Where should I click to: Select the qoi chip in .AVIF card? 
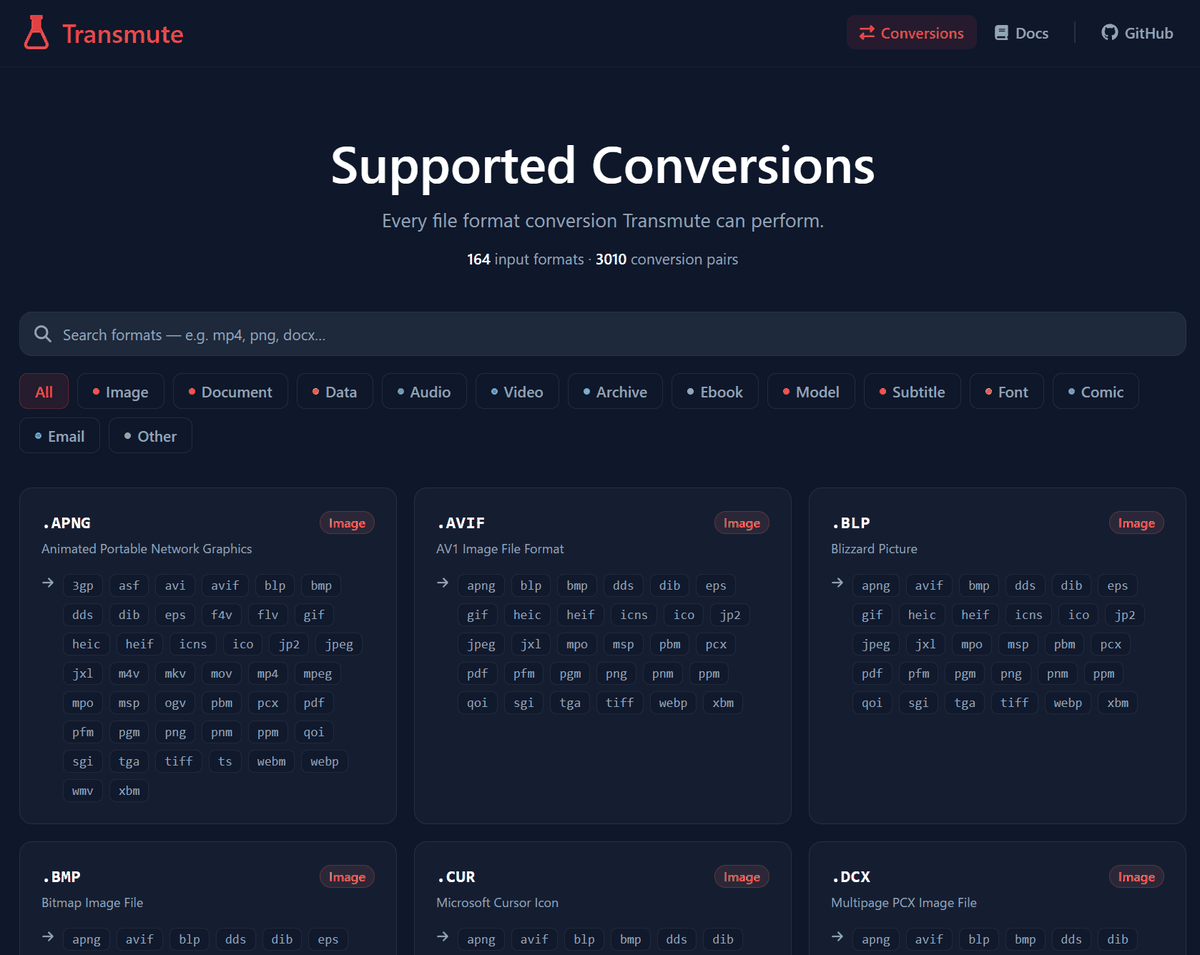coord(477,703)
